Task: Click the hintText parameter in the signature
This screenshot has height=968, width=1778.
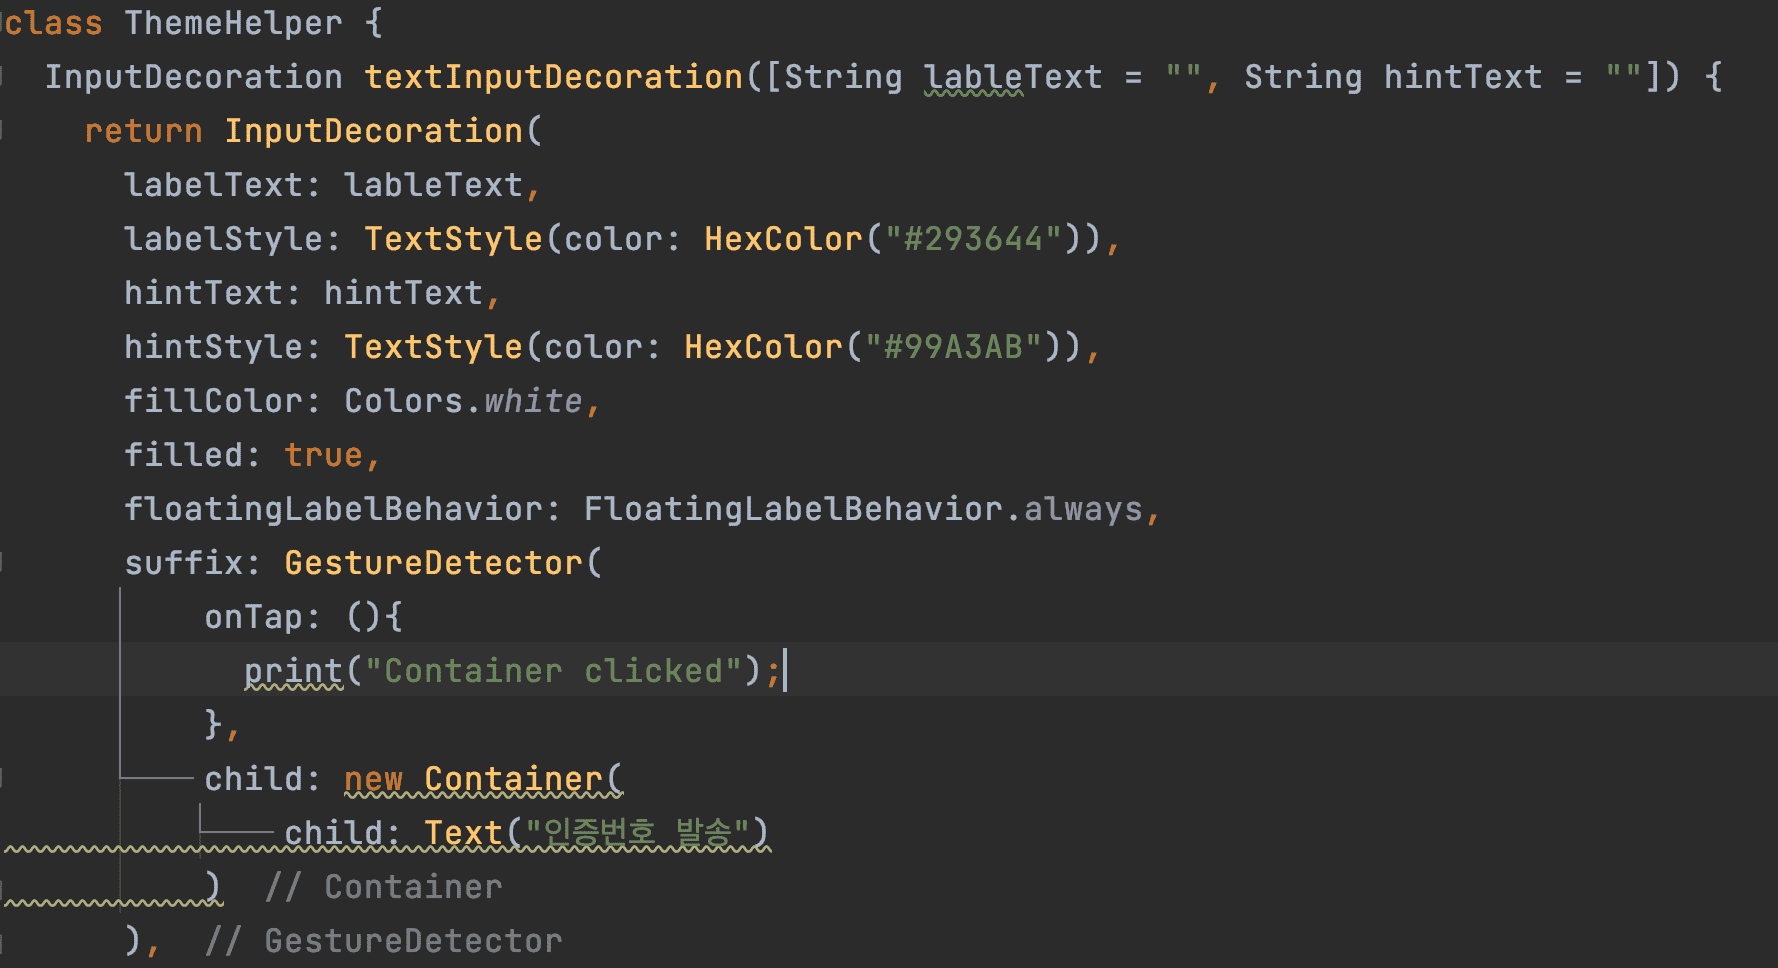Action: (x=1462, y=77)
